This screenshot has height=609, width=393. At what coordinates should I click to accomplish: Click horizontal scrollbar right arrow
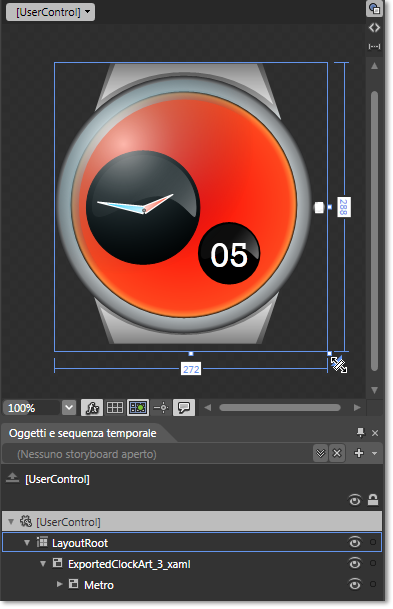(357, 408)
